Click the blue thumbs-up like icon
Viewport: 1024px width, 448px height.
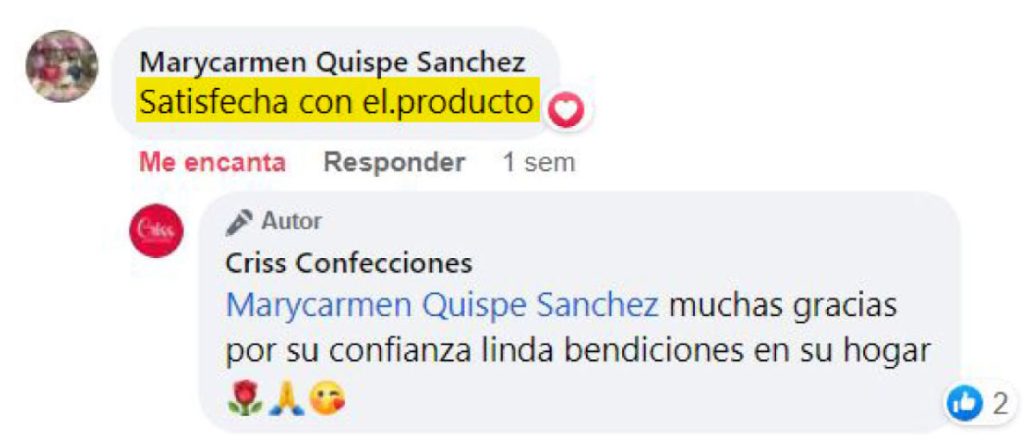coord(965,404)
